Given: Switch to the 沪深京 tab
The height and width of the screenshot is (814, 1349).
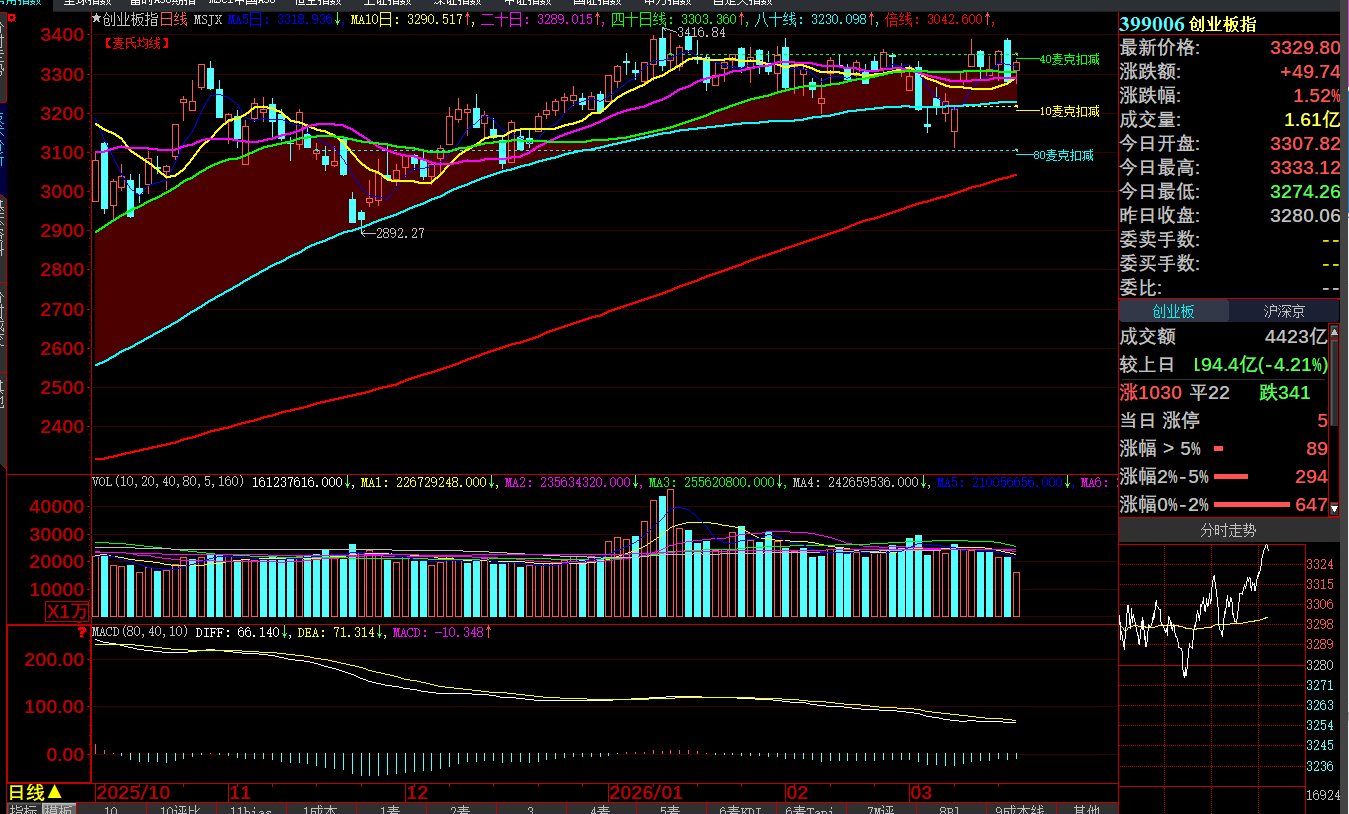Looking at the screenshot, I should (x=1284, y=311).
